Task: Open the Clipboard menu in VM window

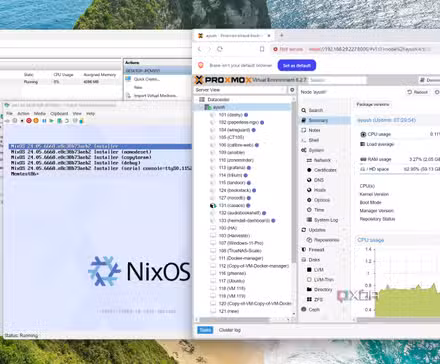Action: click(59, 114)
